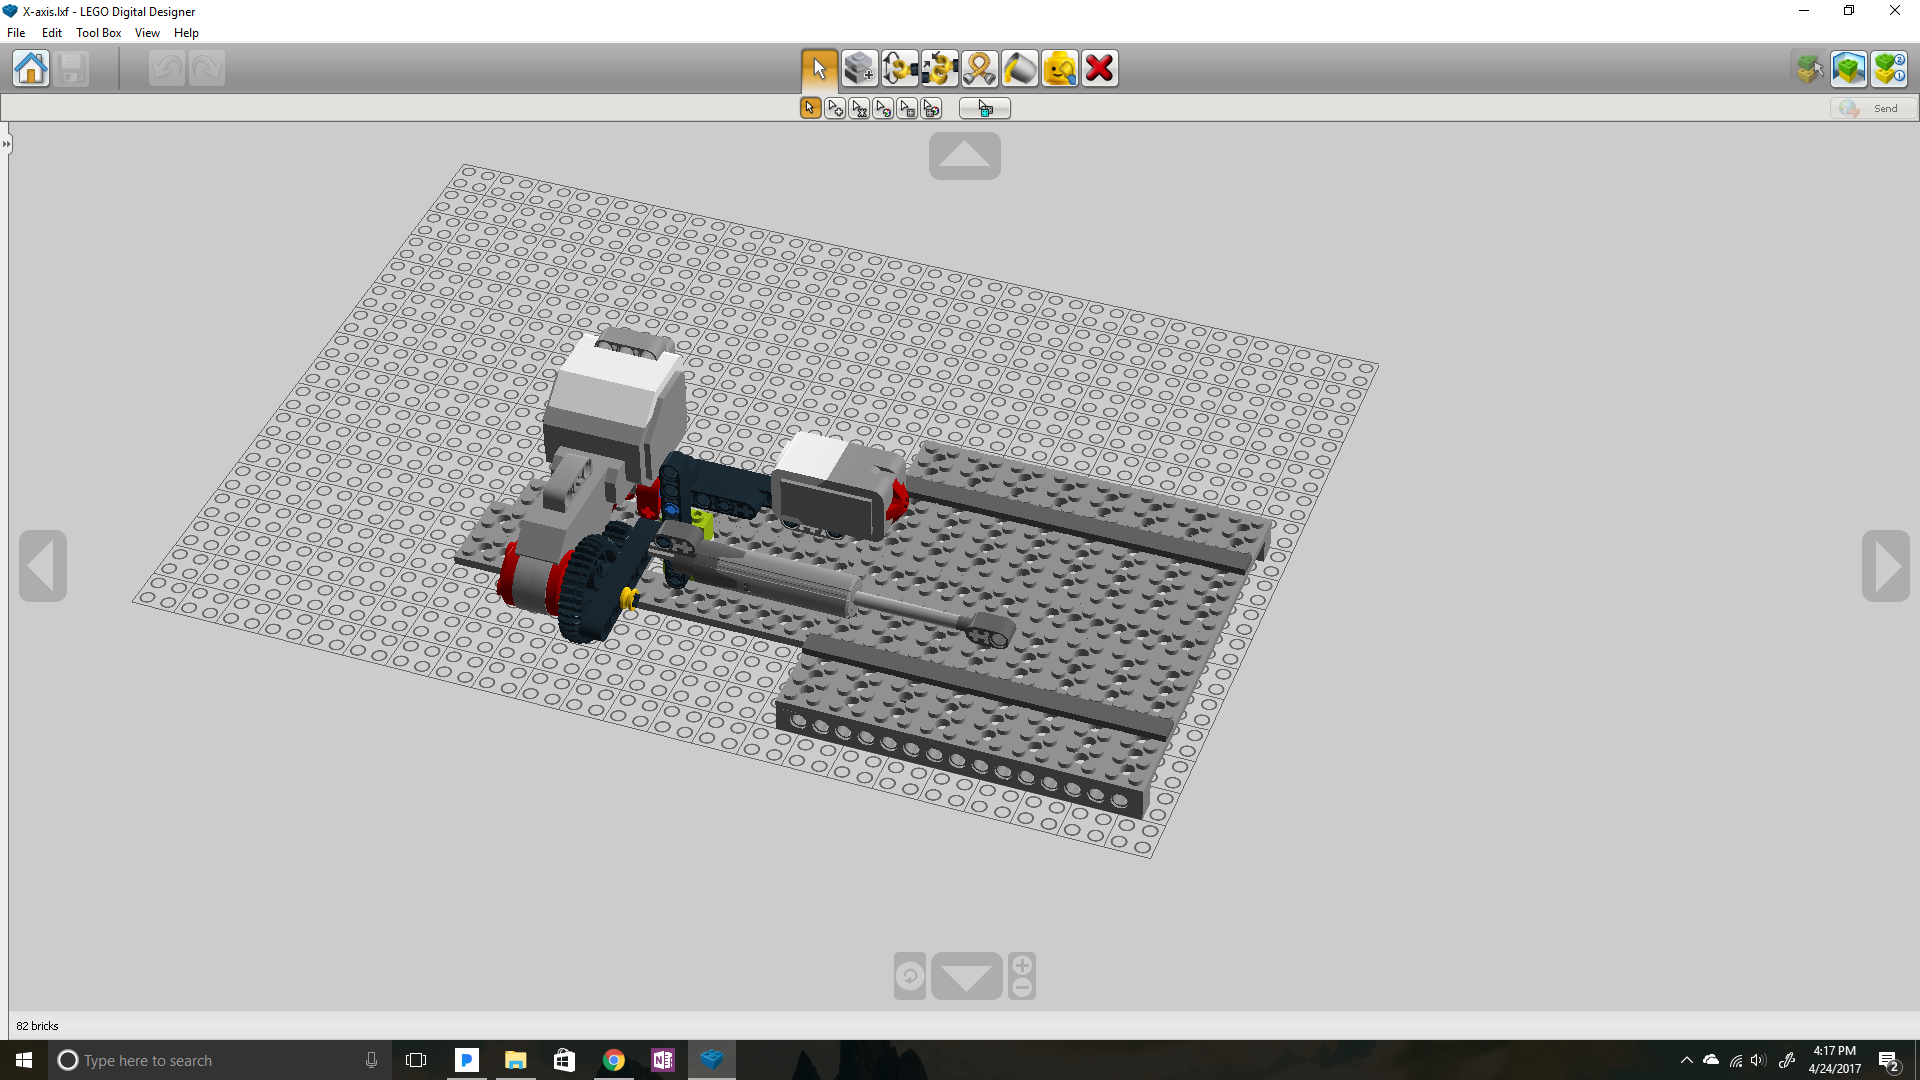The image size is (1920, 1080).
Task: Save the current model via save icon
Action: 71,68
